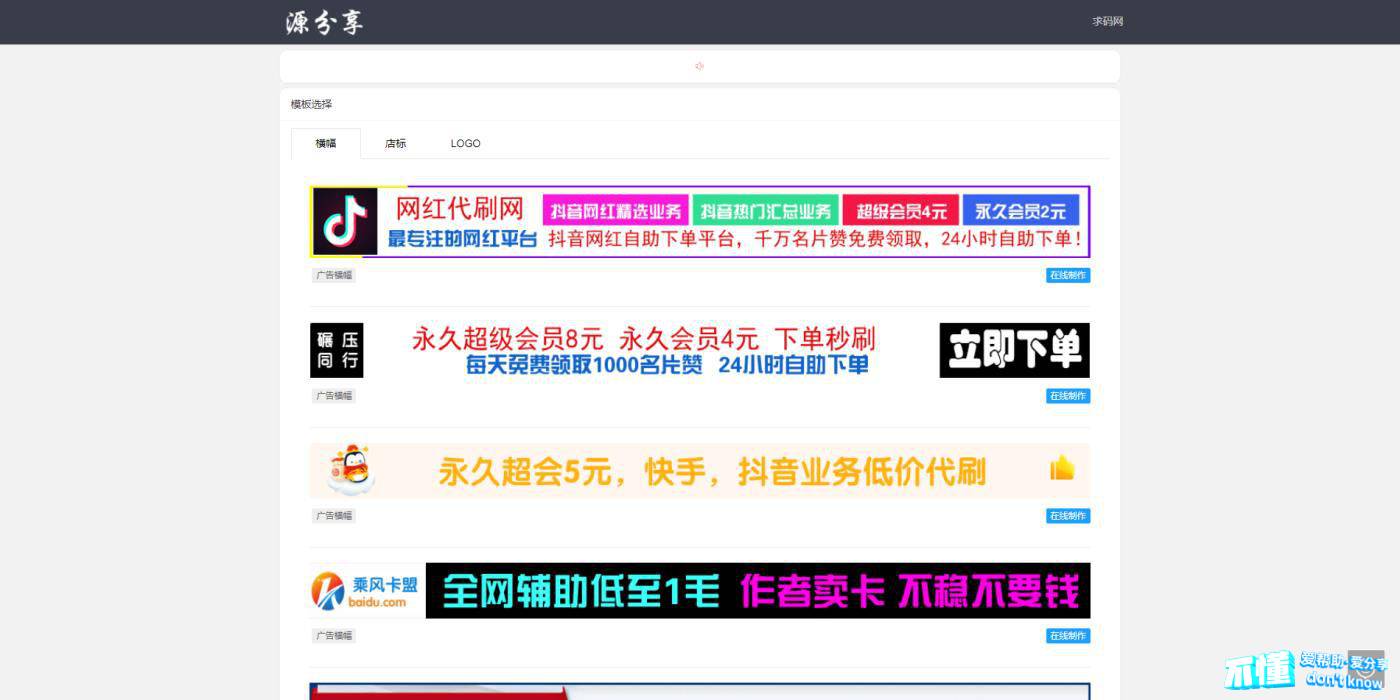
Task: Click 在线制作 under the 乘风卡盟 banner
Action: [x=1068, y=636]
